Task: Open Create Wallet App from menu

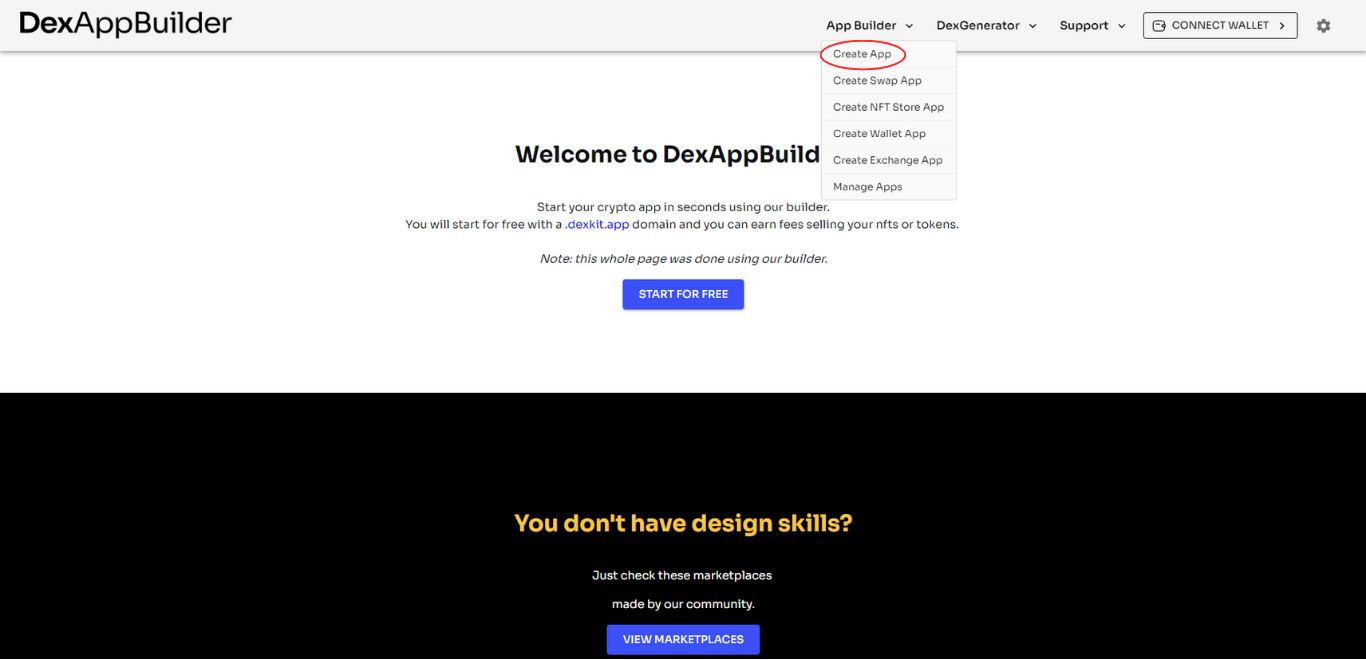Action: click(879, 133)
